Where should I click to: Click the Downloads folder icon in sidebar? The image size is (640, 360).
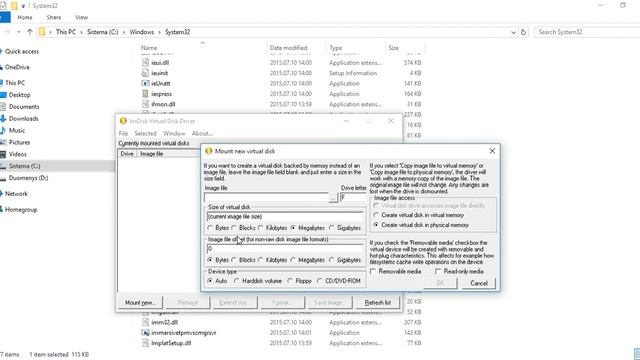click(3, 118)
